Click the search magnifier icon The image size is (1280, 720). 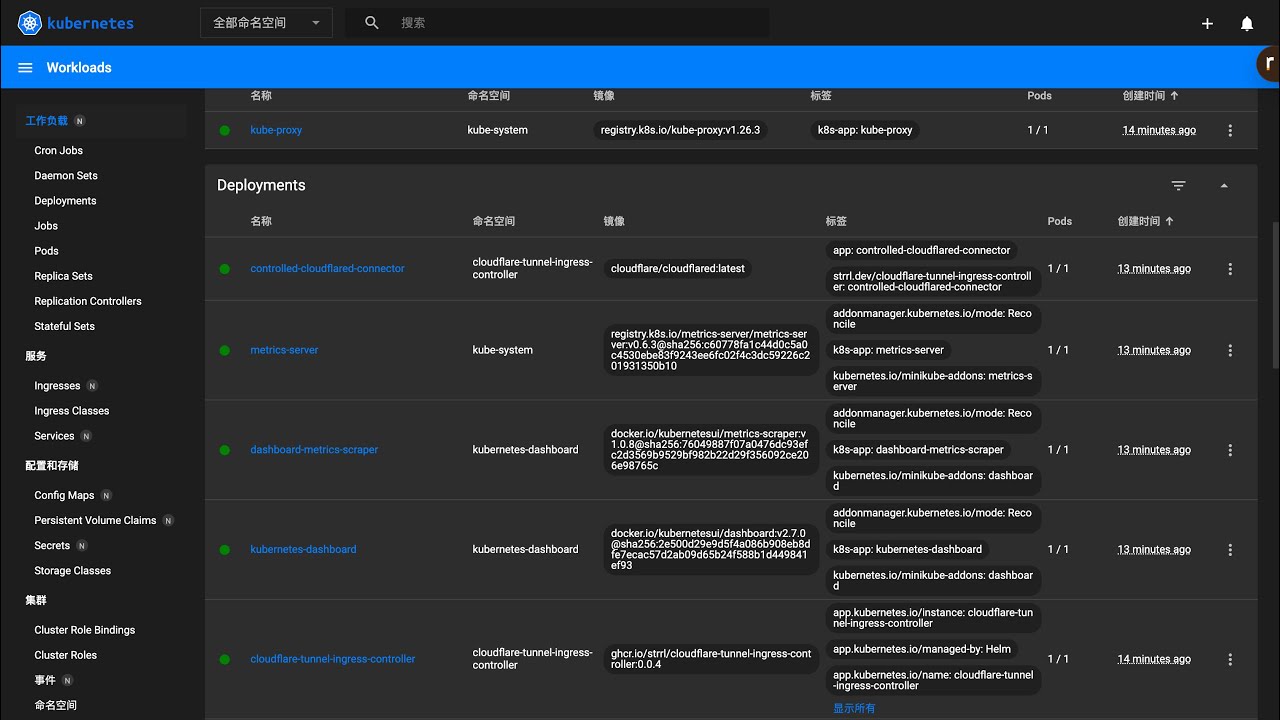[x=372, y=22]
